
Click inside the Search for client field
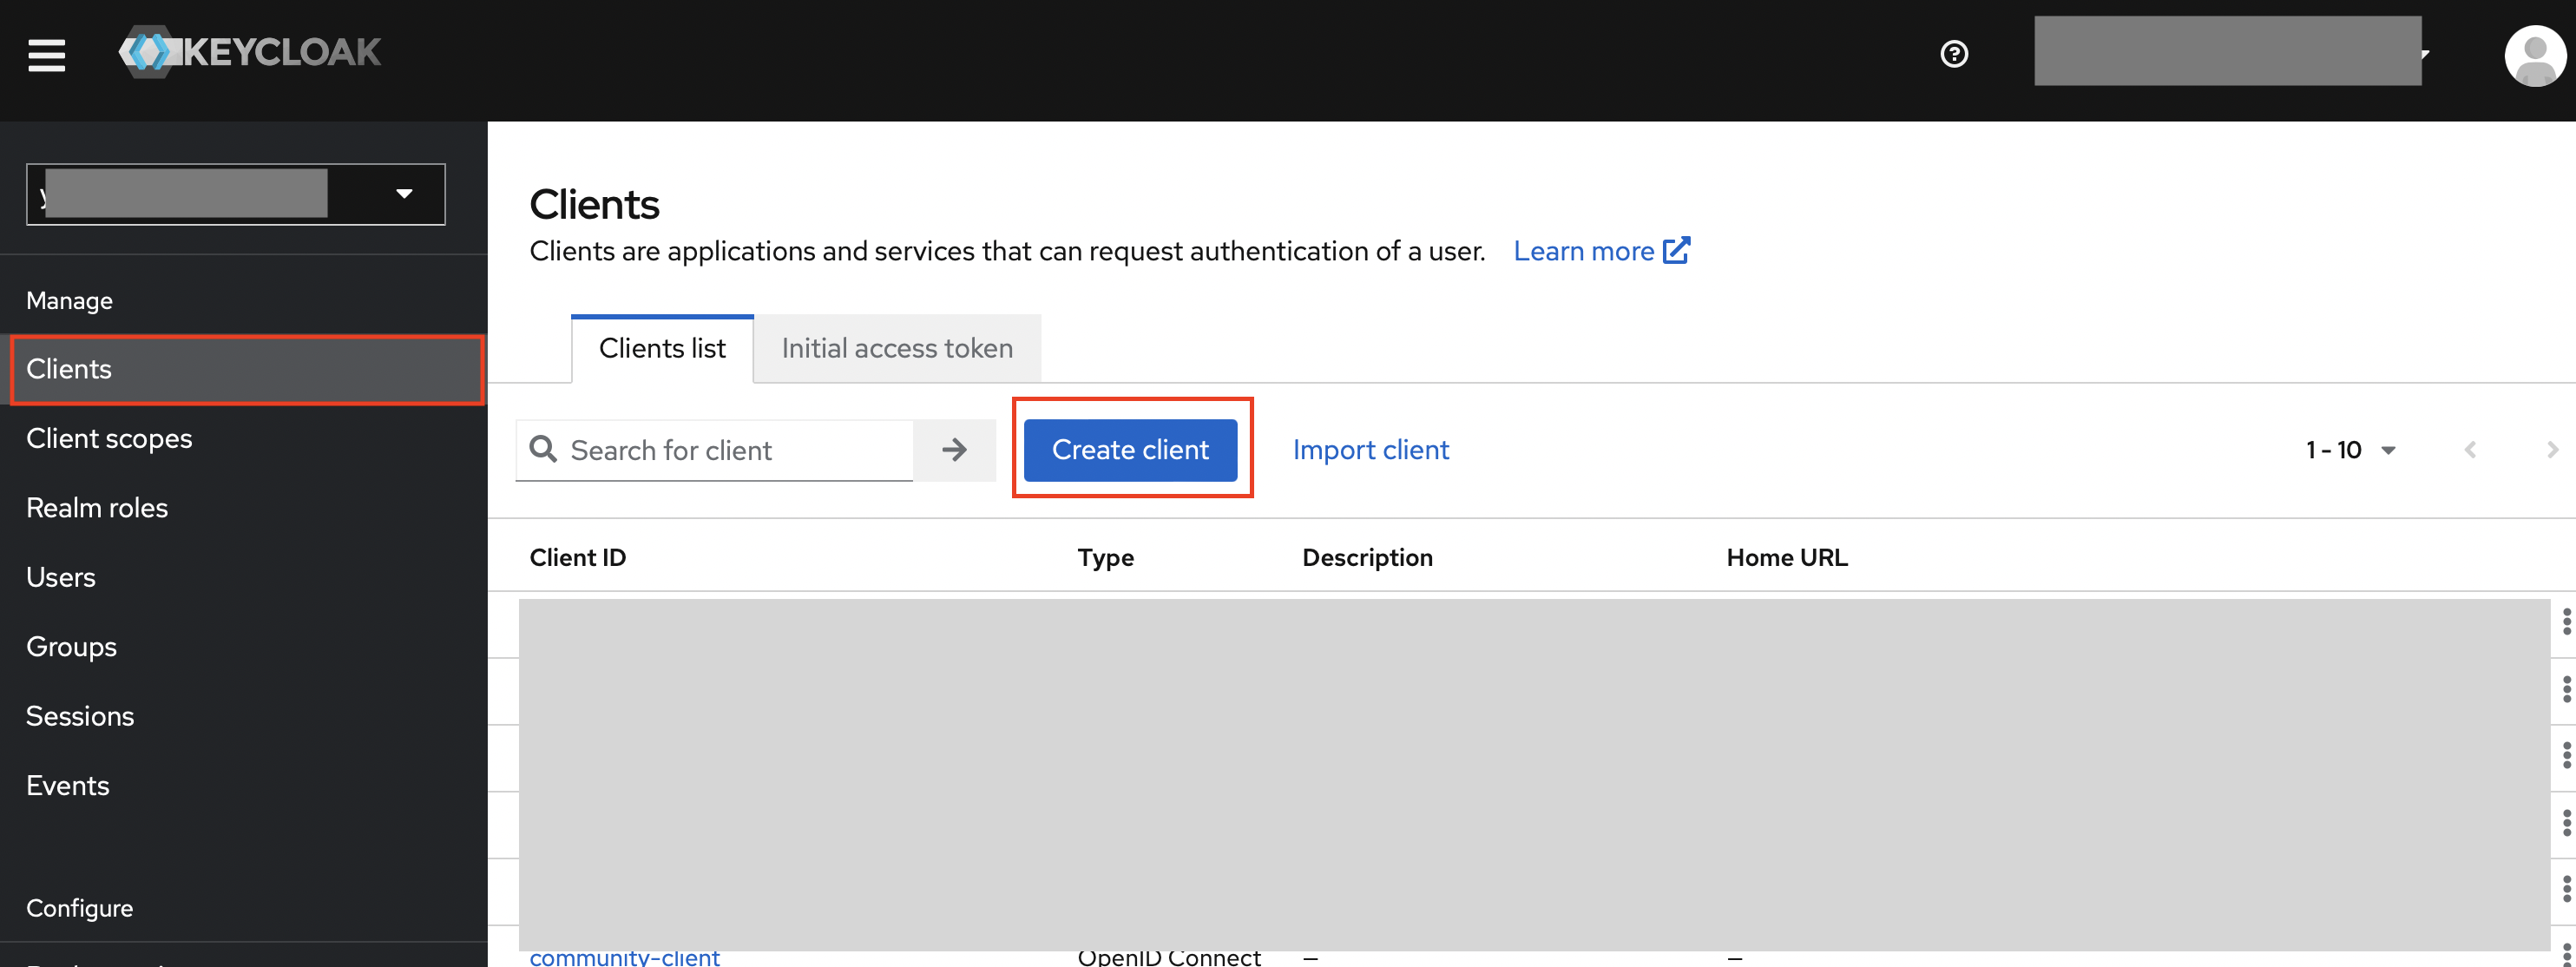pos(730,450)
